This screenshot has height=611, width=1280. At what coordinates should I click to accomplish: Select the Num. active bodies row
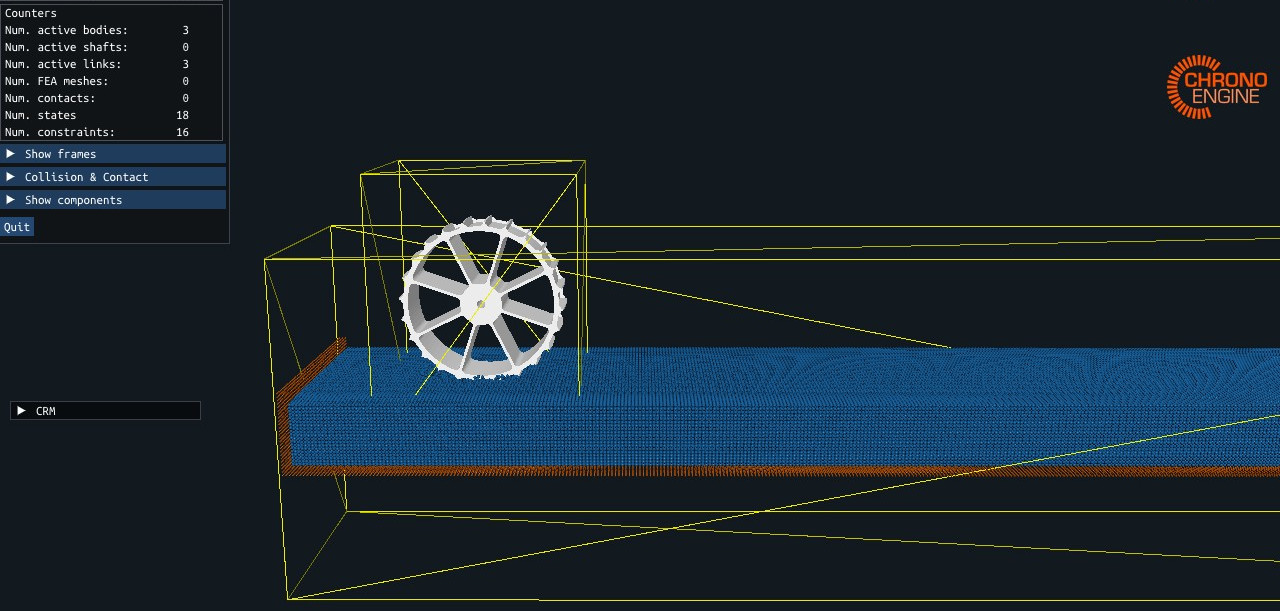(97, 30)
